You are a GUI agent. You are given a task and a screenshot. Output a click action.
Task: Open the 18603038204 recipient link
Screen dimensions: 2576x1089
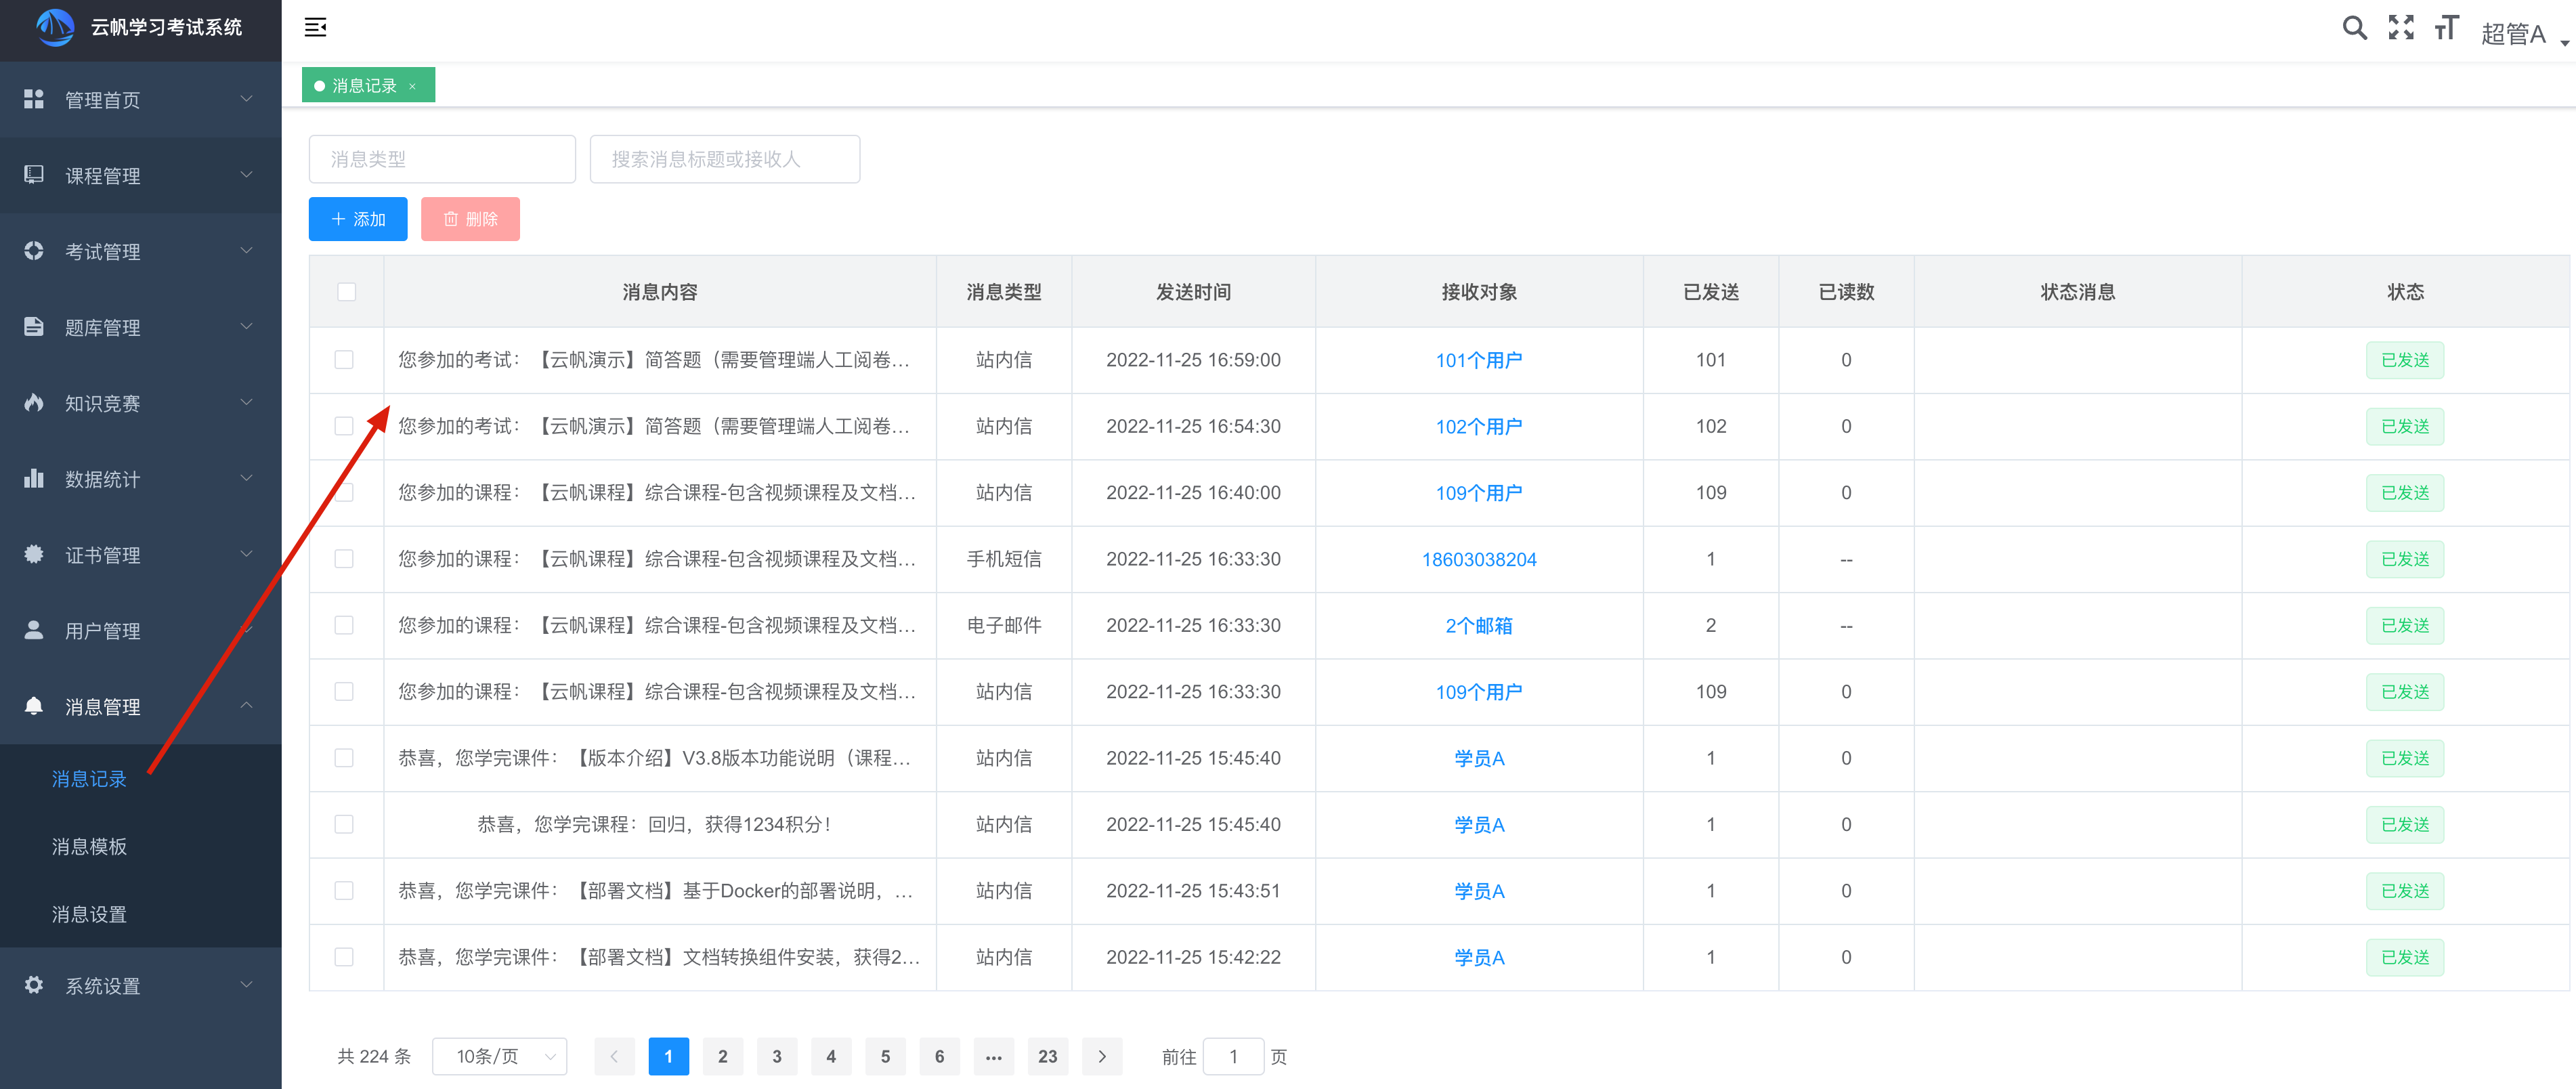click(x=1478, y=559)
